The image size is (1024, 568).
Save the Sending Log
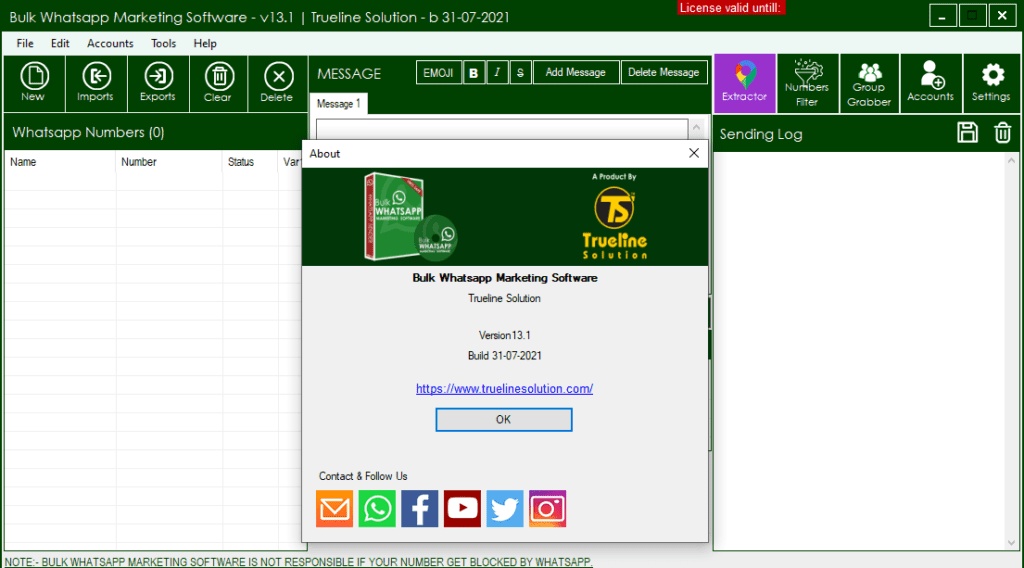[x=967, y=133]
